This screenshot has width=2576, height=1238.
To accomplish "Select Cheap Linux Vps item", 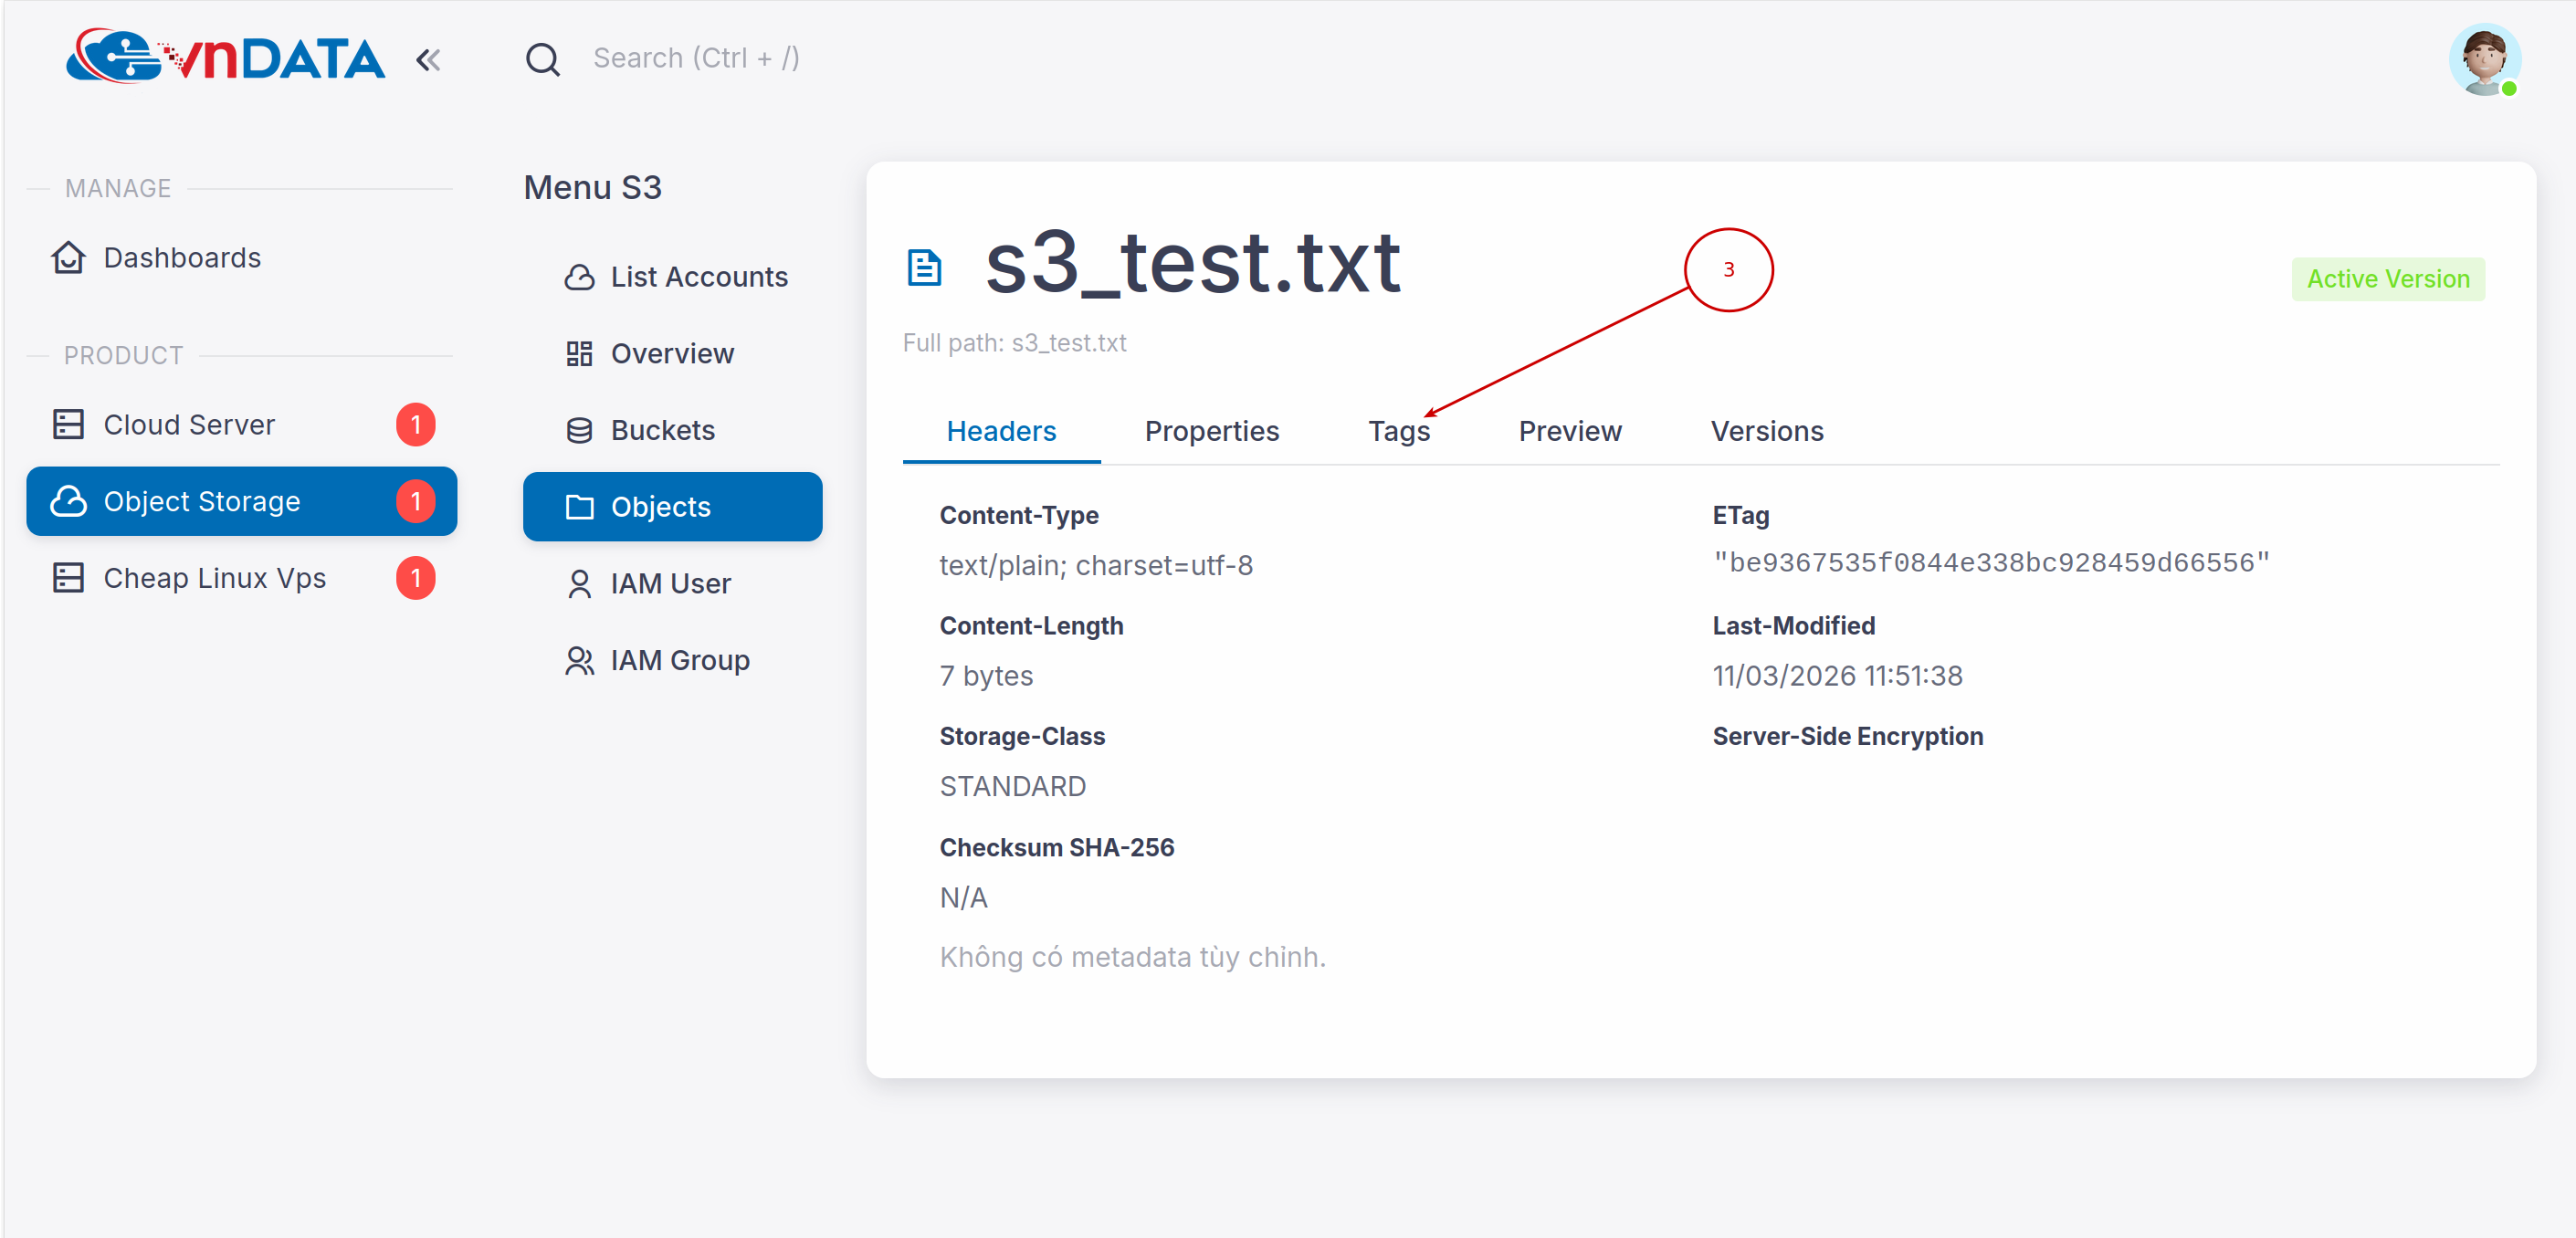I will [x=214, y=578].
